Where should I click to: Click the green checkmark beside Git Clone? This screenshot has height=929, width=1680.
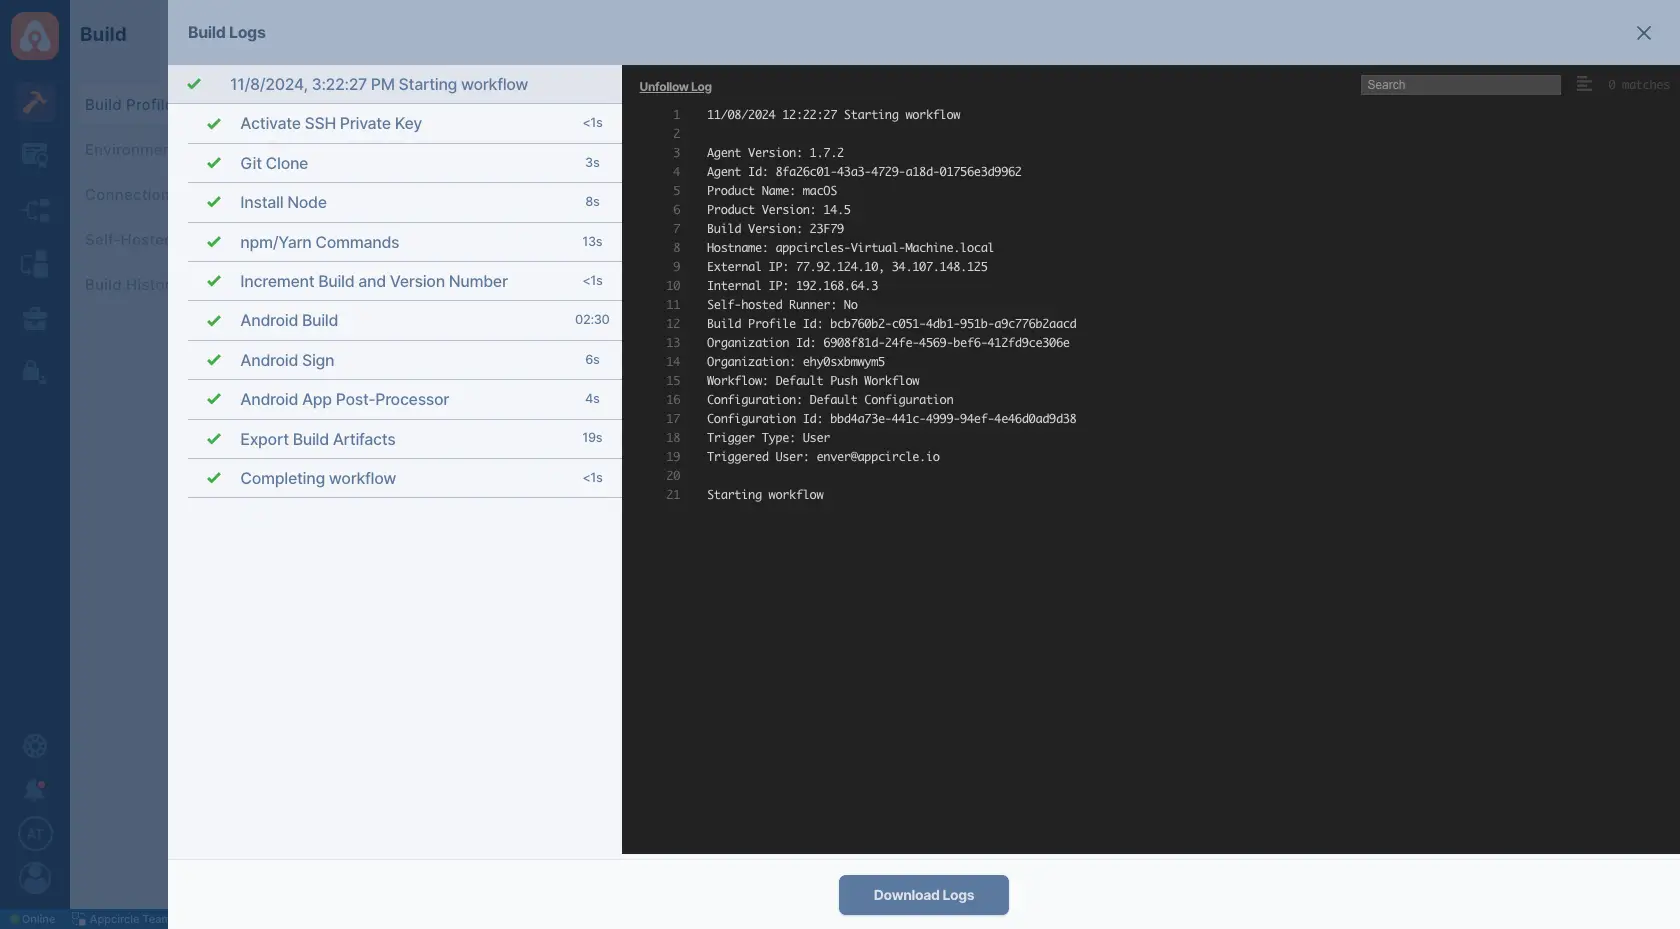coord(214,163)
